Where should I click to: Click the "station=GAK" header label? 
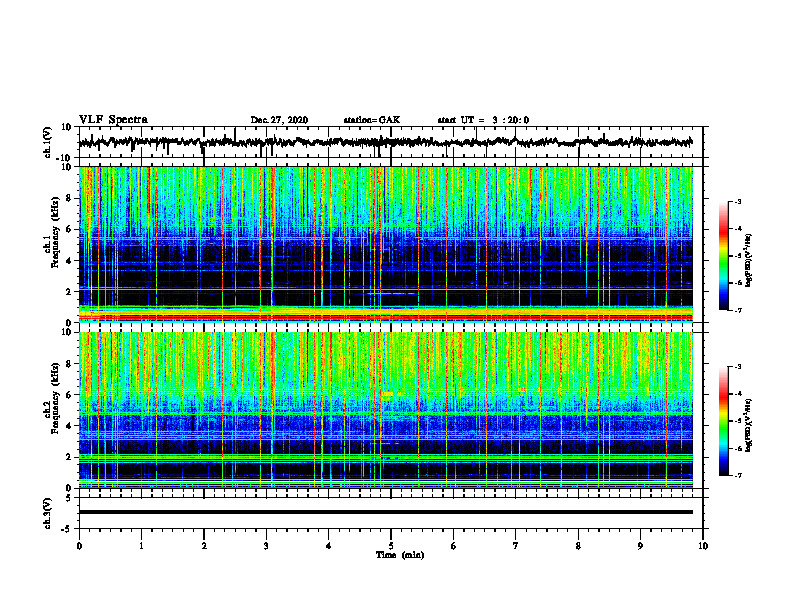tap(372, 120)
